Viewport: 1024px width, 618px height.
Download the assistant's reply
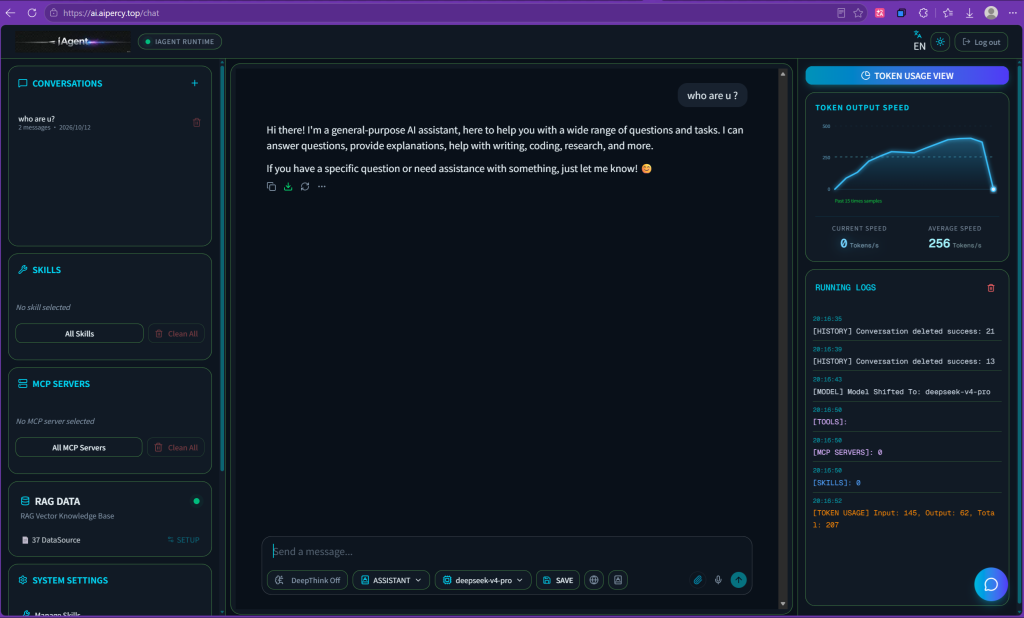(288, 187)
